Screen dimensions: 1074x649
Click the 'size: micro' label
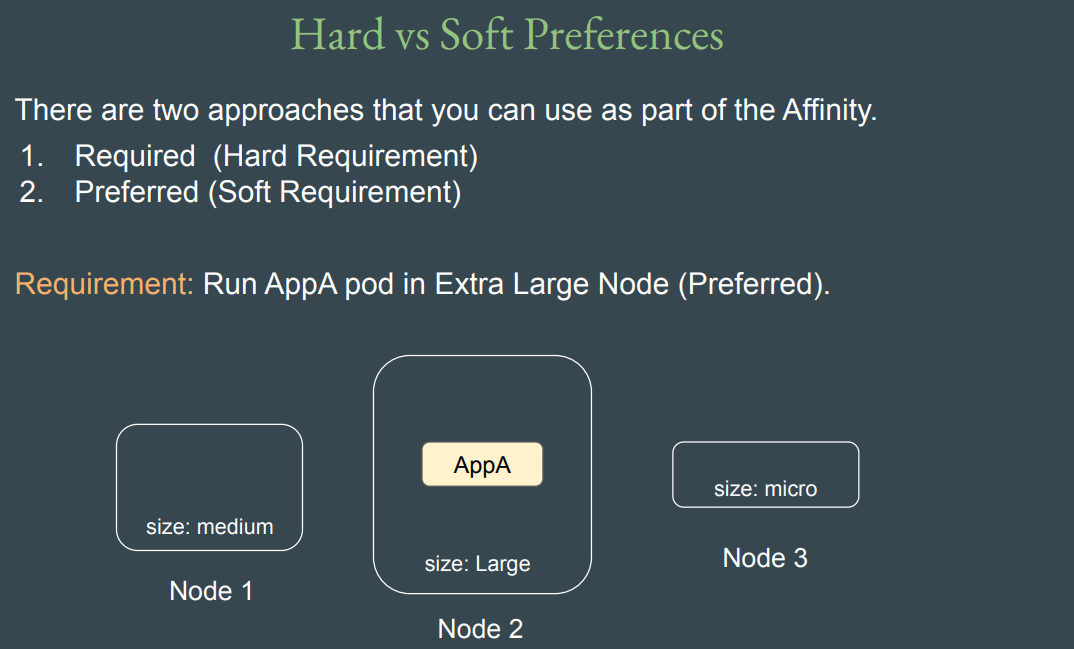click(765, 489)
